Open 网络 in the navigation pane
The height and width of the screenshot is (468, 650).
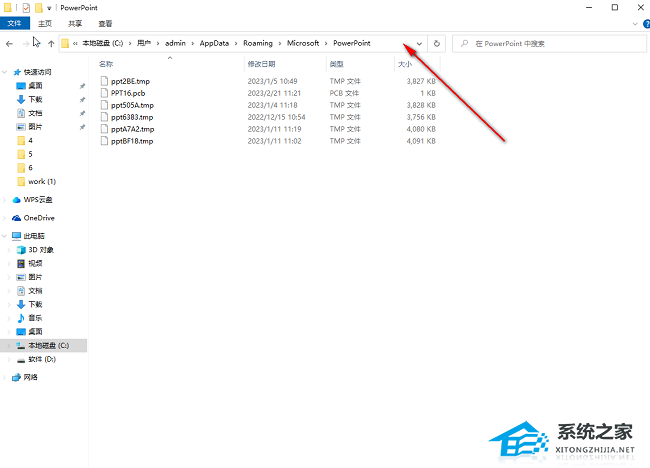pos(31,377)
